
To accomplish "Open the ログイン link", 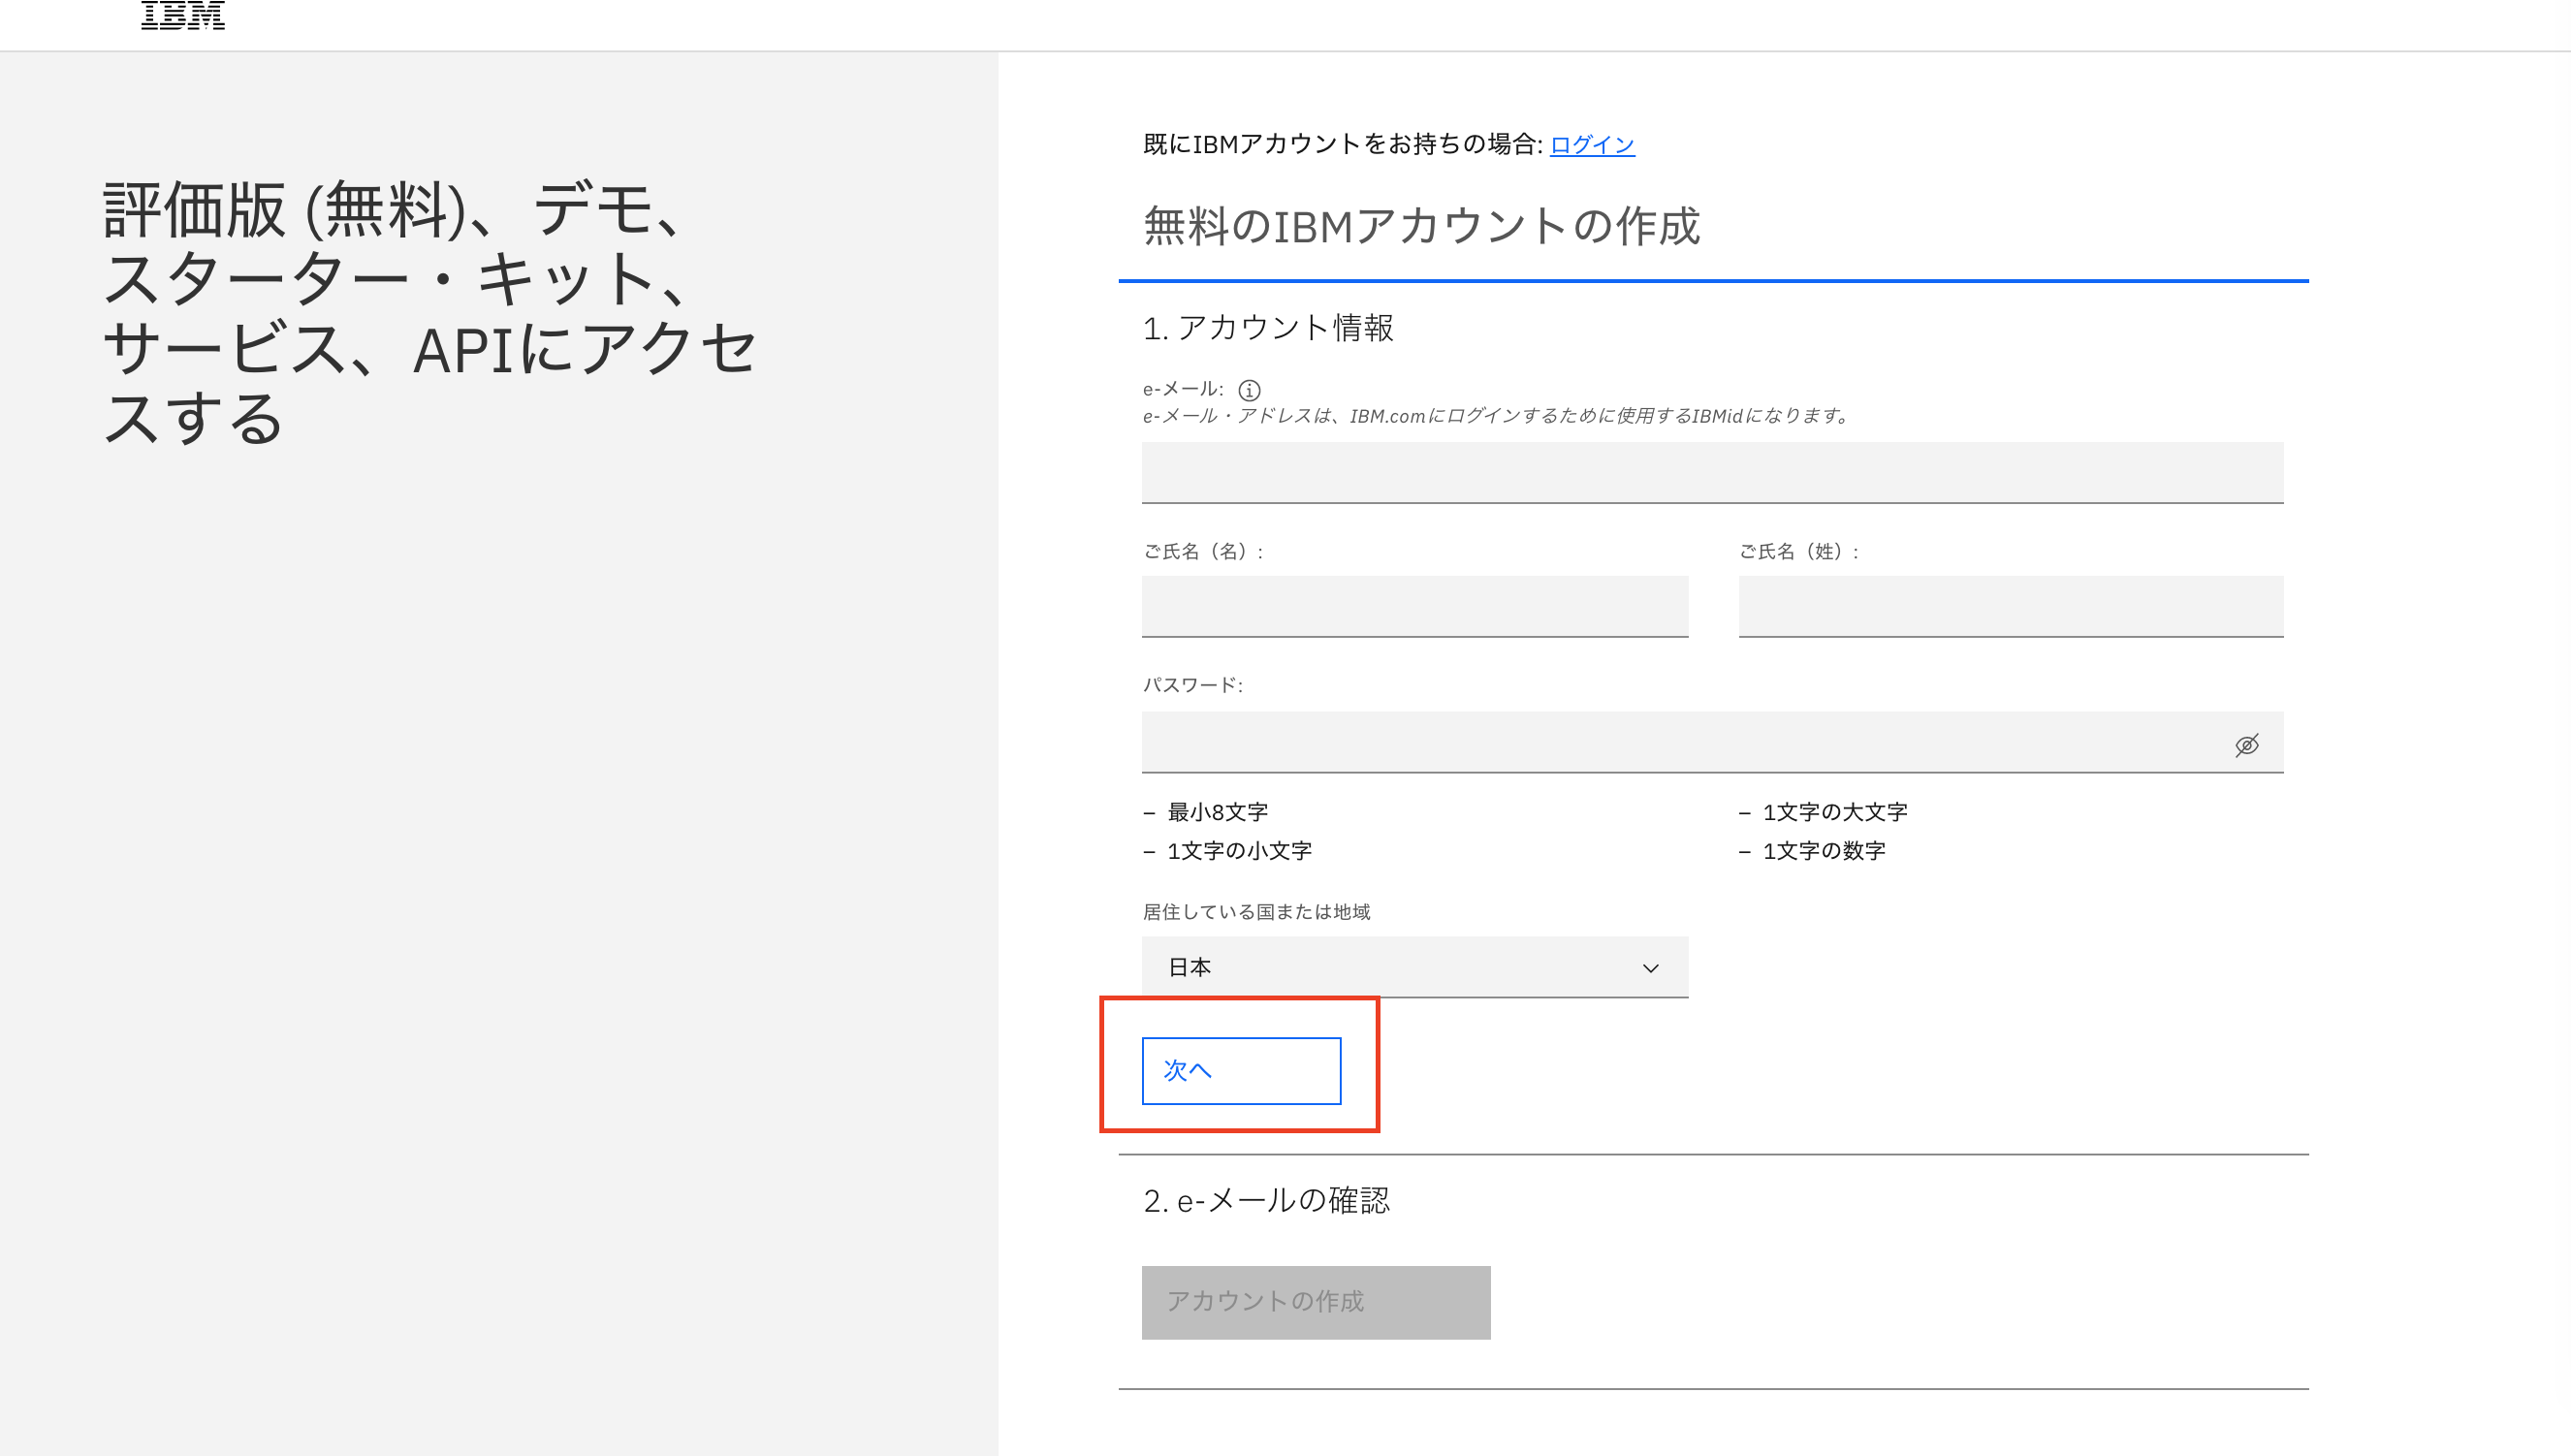I will tap(1592, 145).
